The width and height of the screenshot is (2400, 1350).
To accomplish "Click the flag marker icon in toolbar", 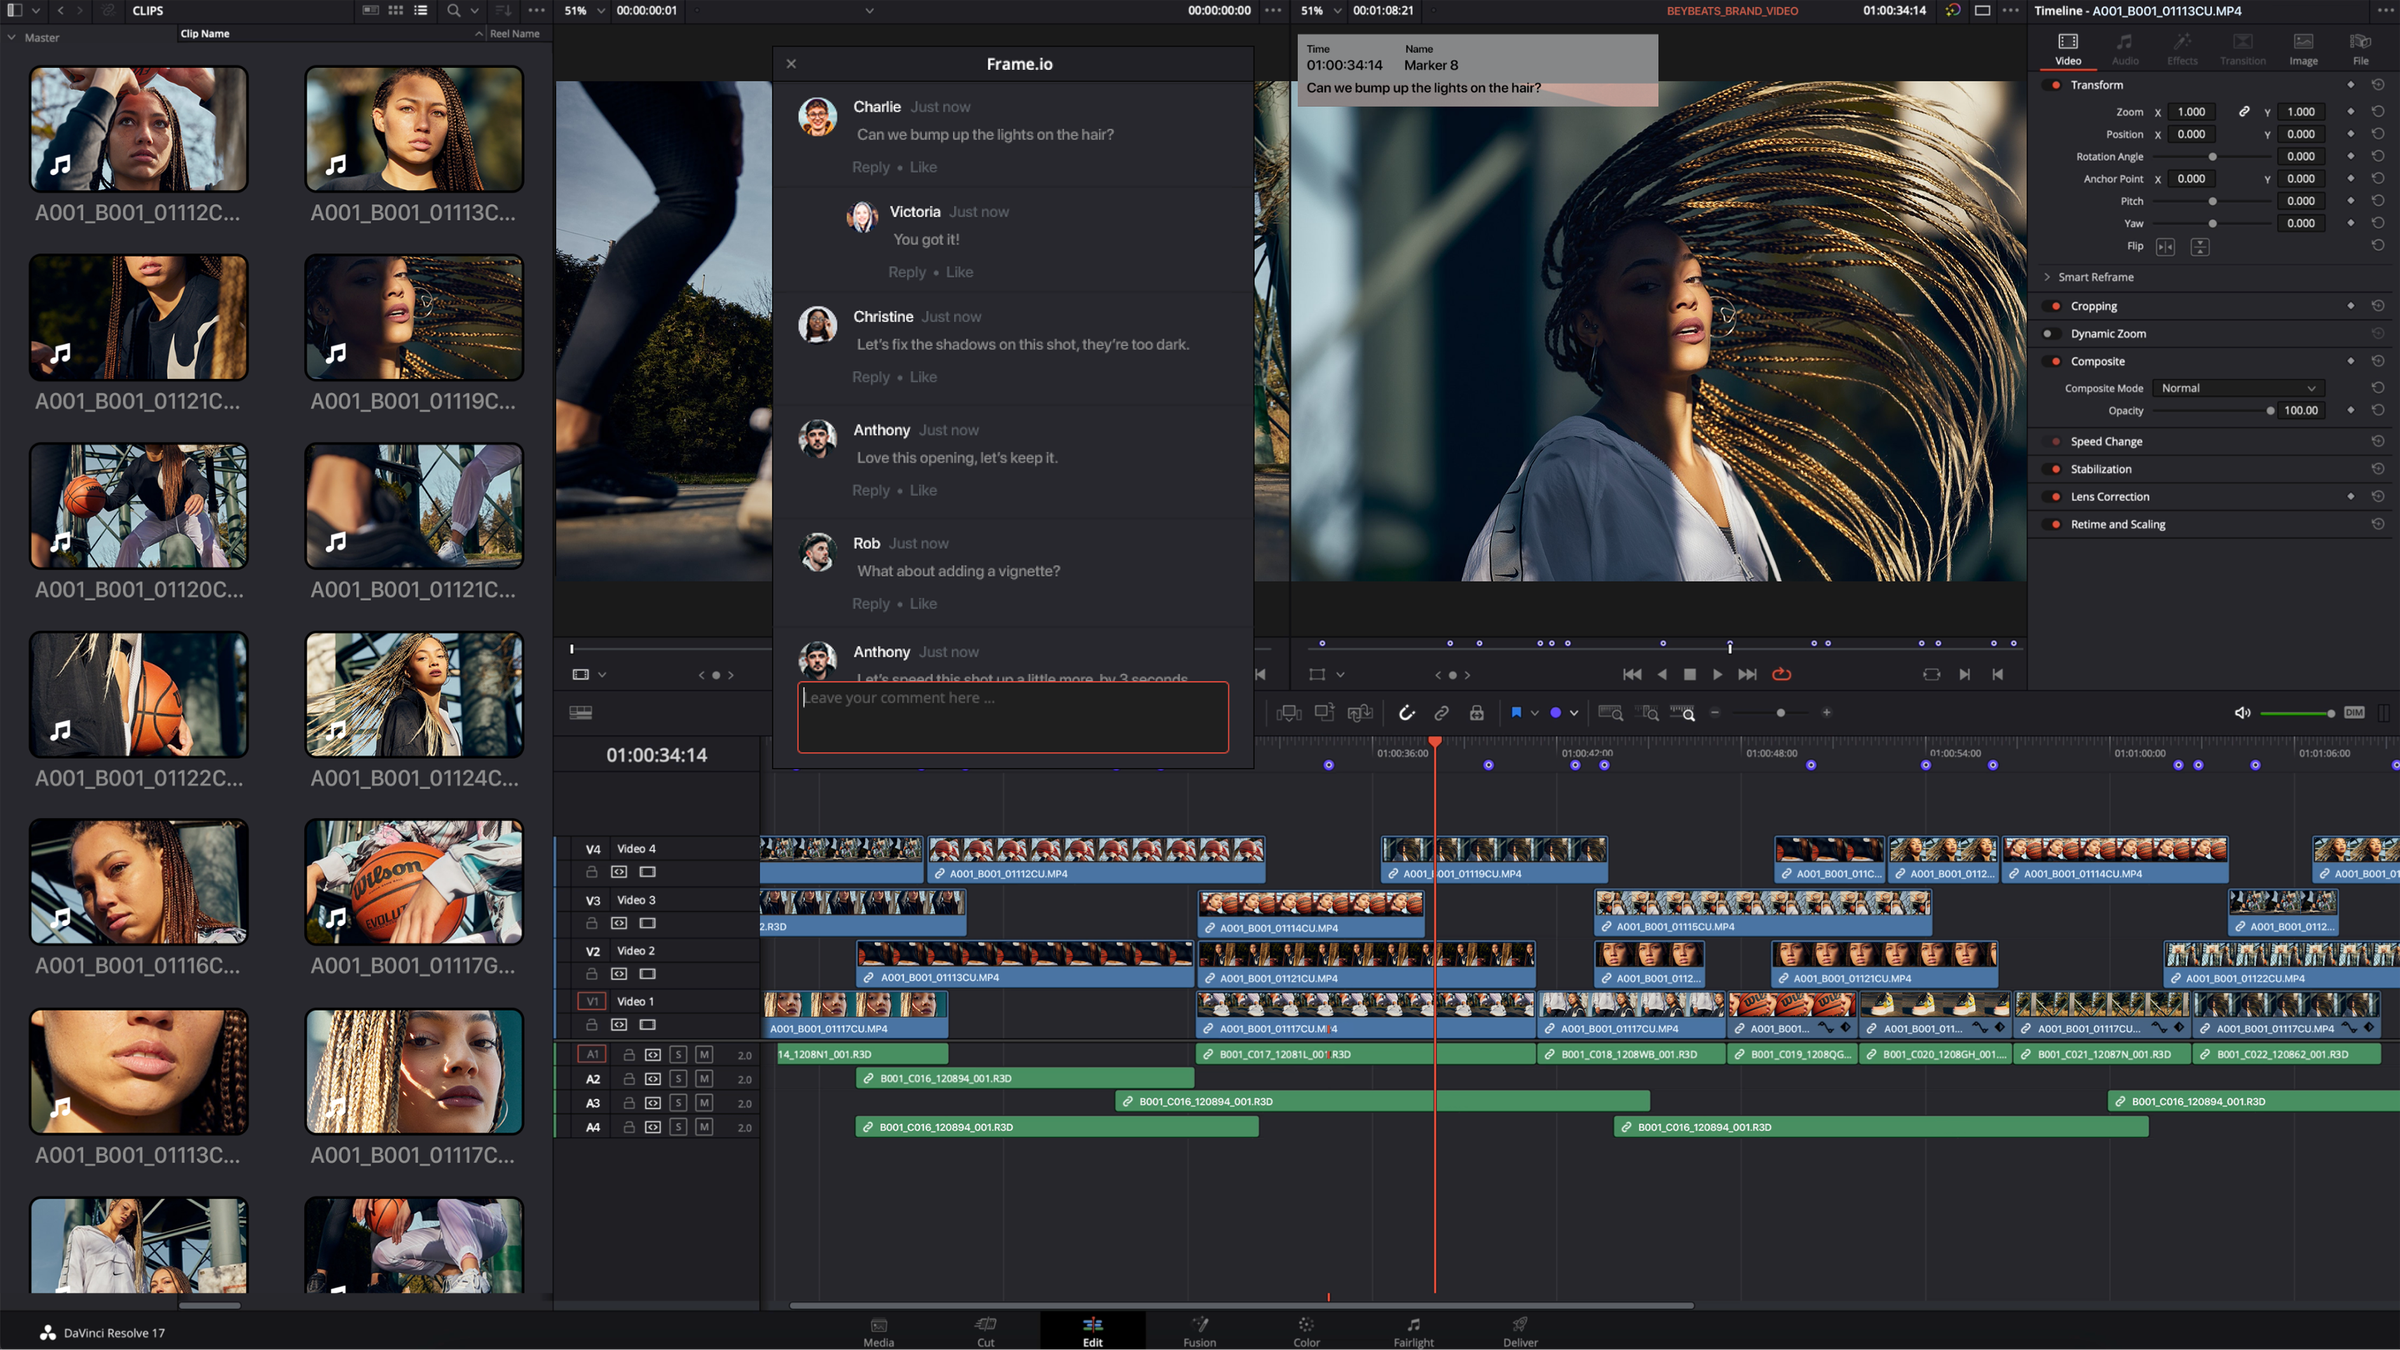I will tap(1516, 713).
